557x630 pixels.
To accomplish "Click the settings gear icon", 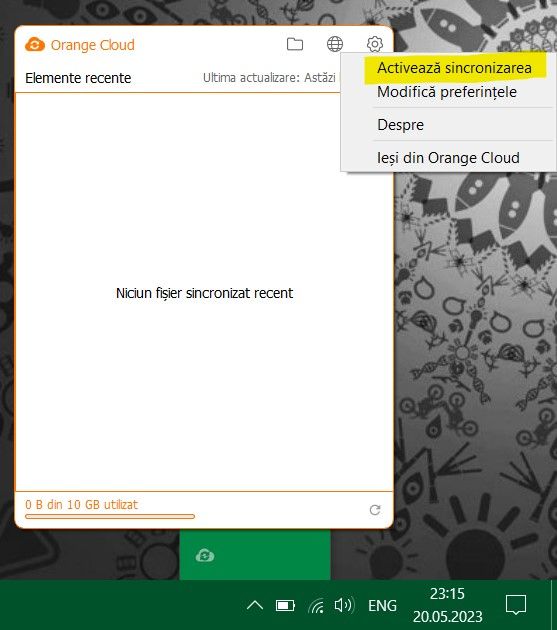I will pos(375,44).
